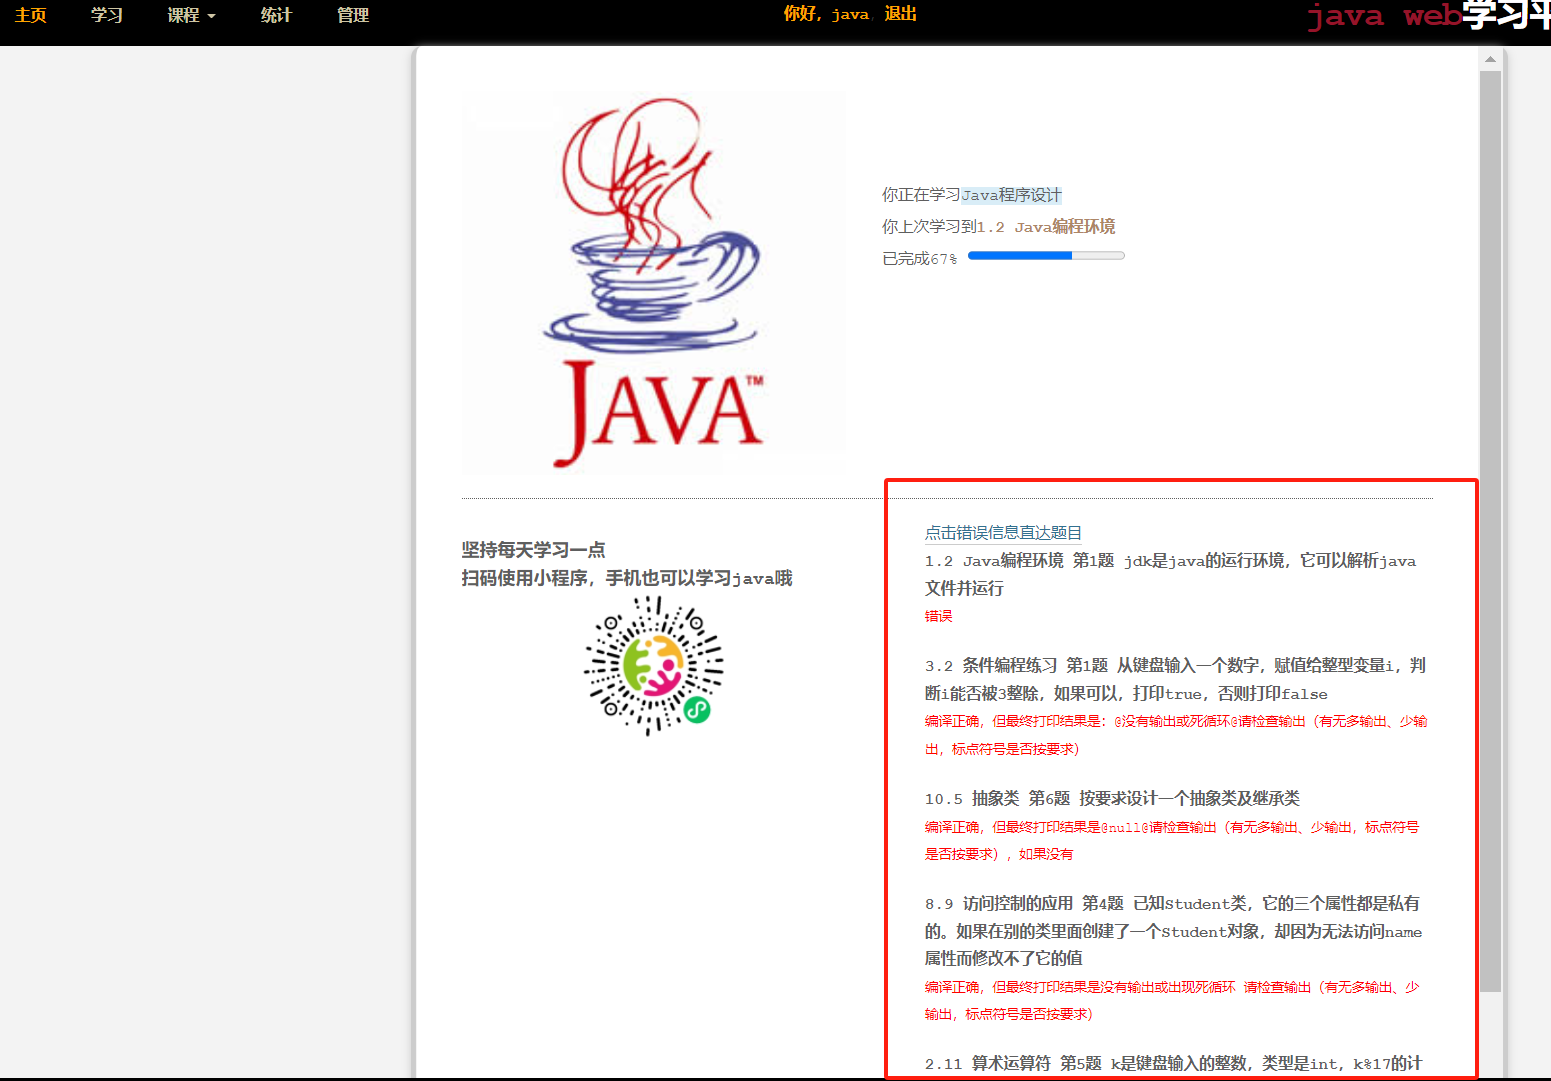Open the 主页 home menu item
The height and width of the screenshot is (1081, 1551).
tap(31, 15)
